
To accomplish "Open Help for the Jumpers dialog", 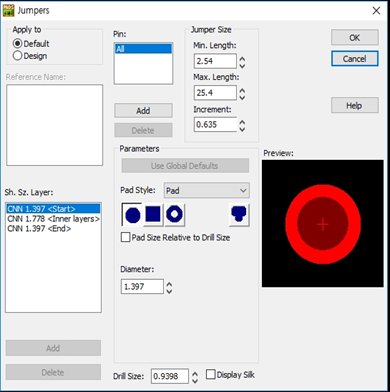I will (x=355, y=106).
